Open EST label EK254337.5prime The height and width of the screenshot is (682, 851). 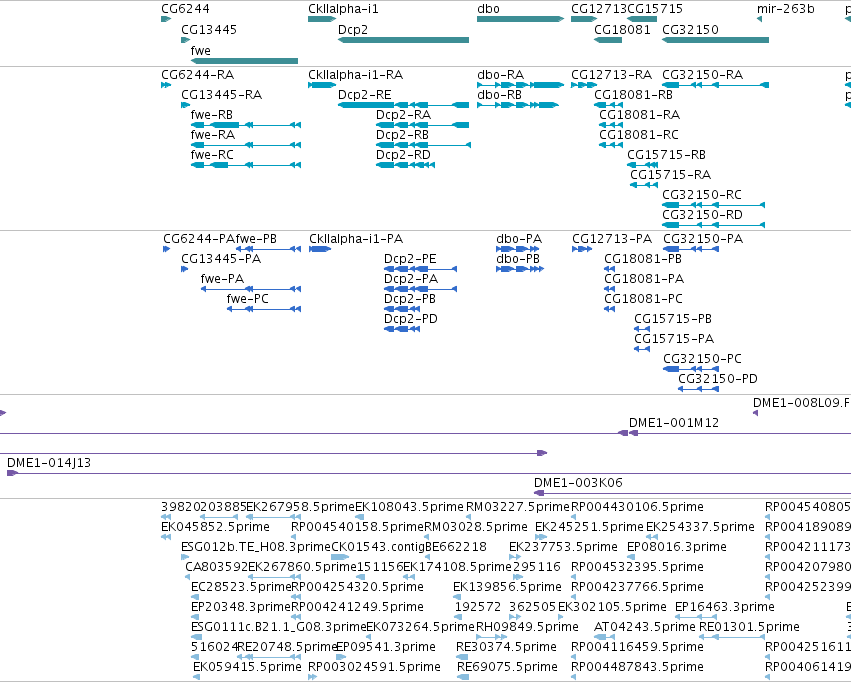coord(700,527)
